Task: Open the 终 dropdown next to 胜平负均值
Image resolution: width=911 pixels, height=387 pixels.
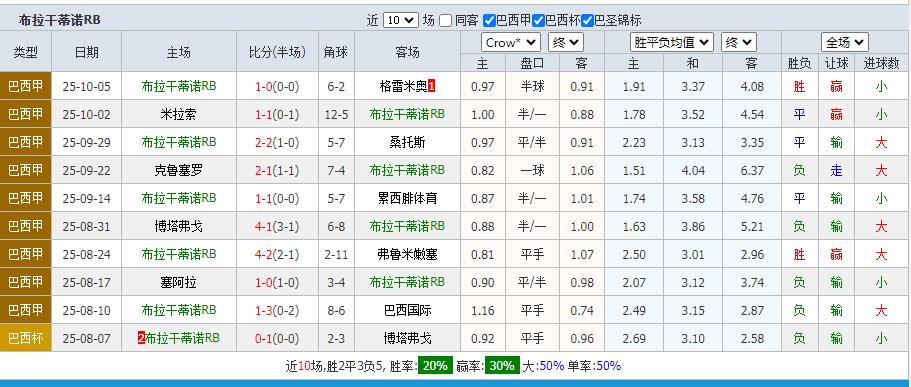Action: tap(739, 42)
